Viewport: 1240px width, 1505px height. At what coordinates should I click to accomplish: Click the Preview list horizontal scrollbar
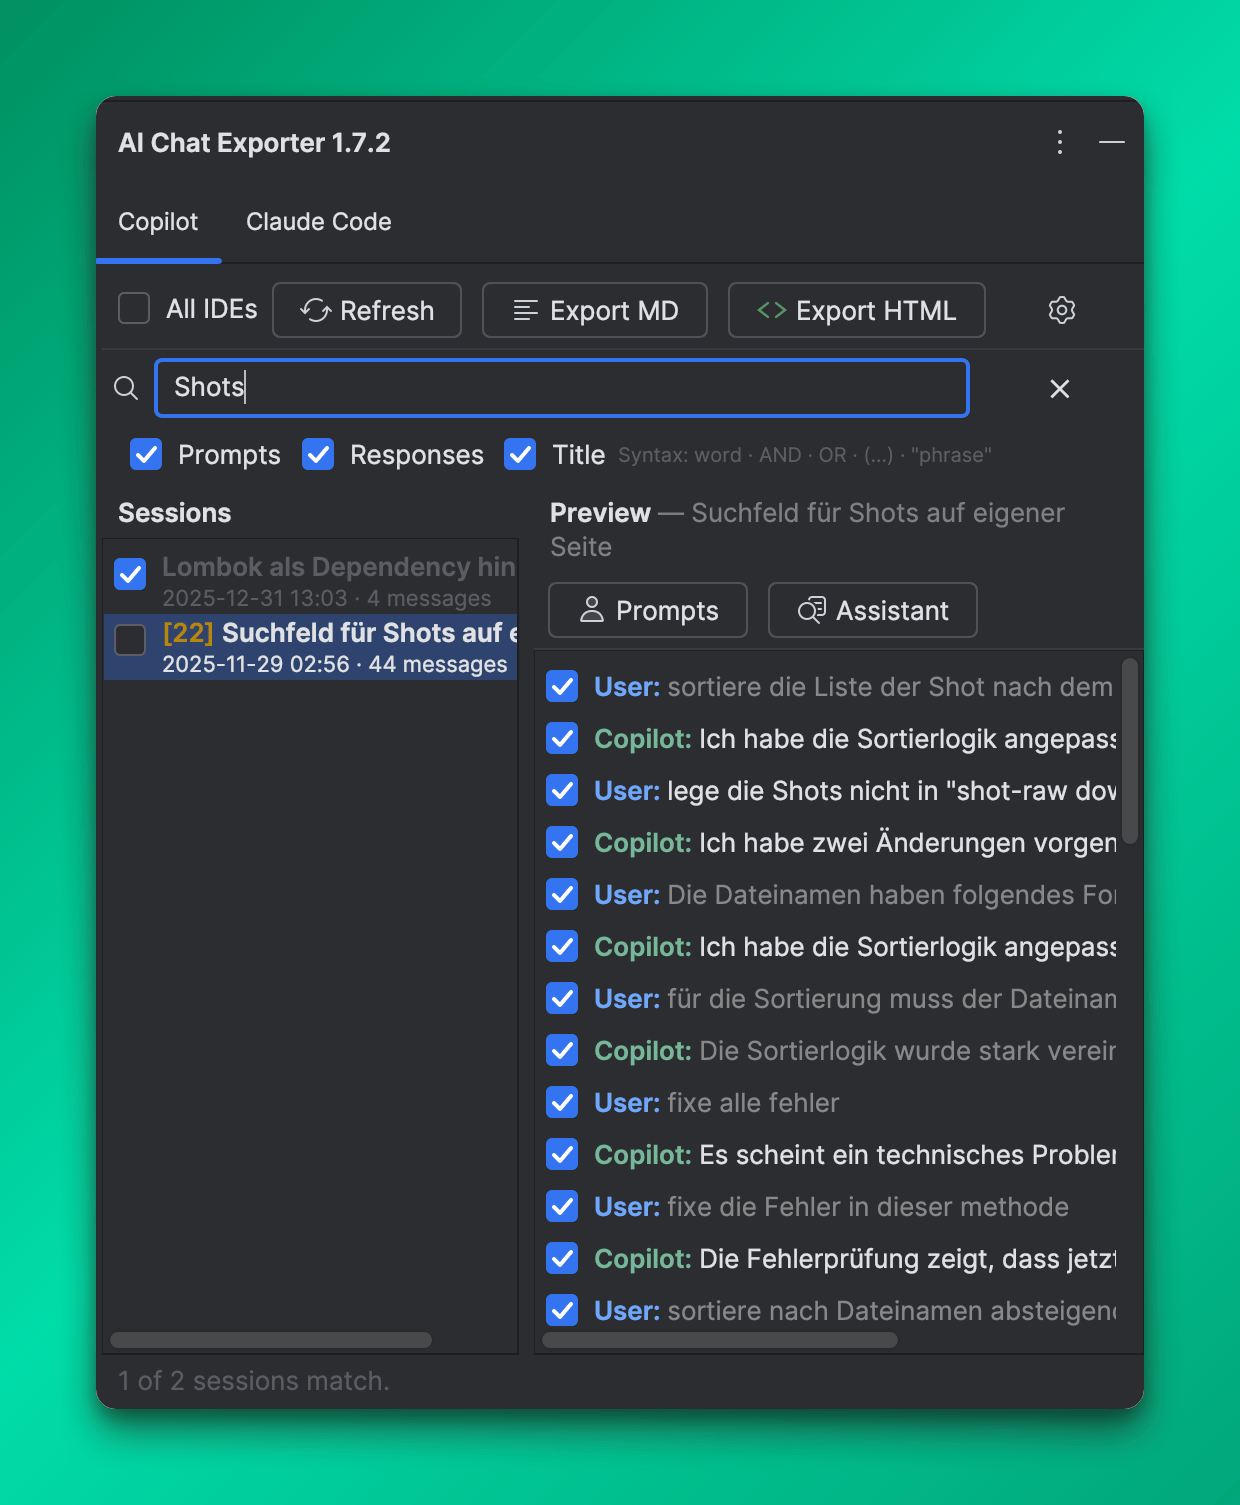(x=720, y=1340)
